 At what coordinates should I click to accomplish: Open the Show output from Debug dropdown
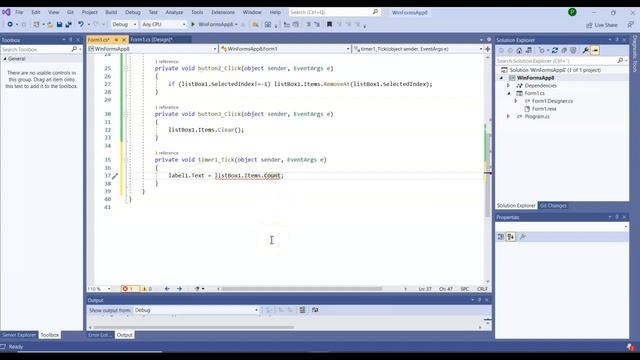[196, 310]
